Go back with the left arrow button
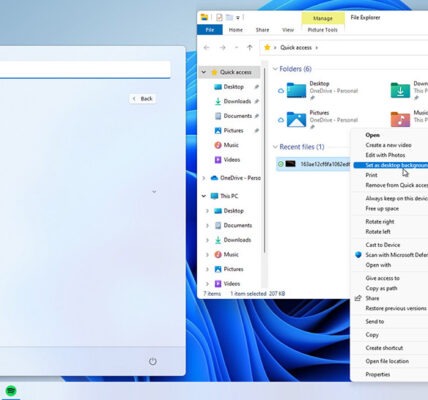Viewport: 428px width, 400px height. click(x=206, y=48)
